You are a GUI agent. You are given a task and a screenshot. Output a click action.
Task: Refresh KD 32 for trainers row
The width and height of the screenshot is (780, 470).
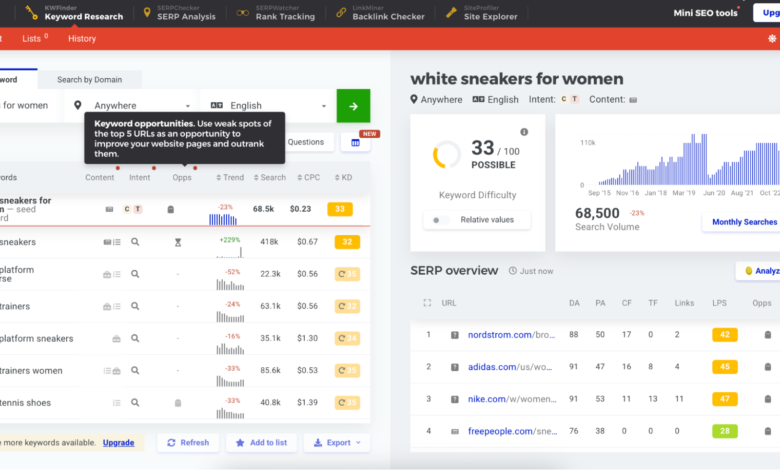[347, 306]
